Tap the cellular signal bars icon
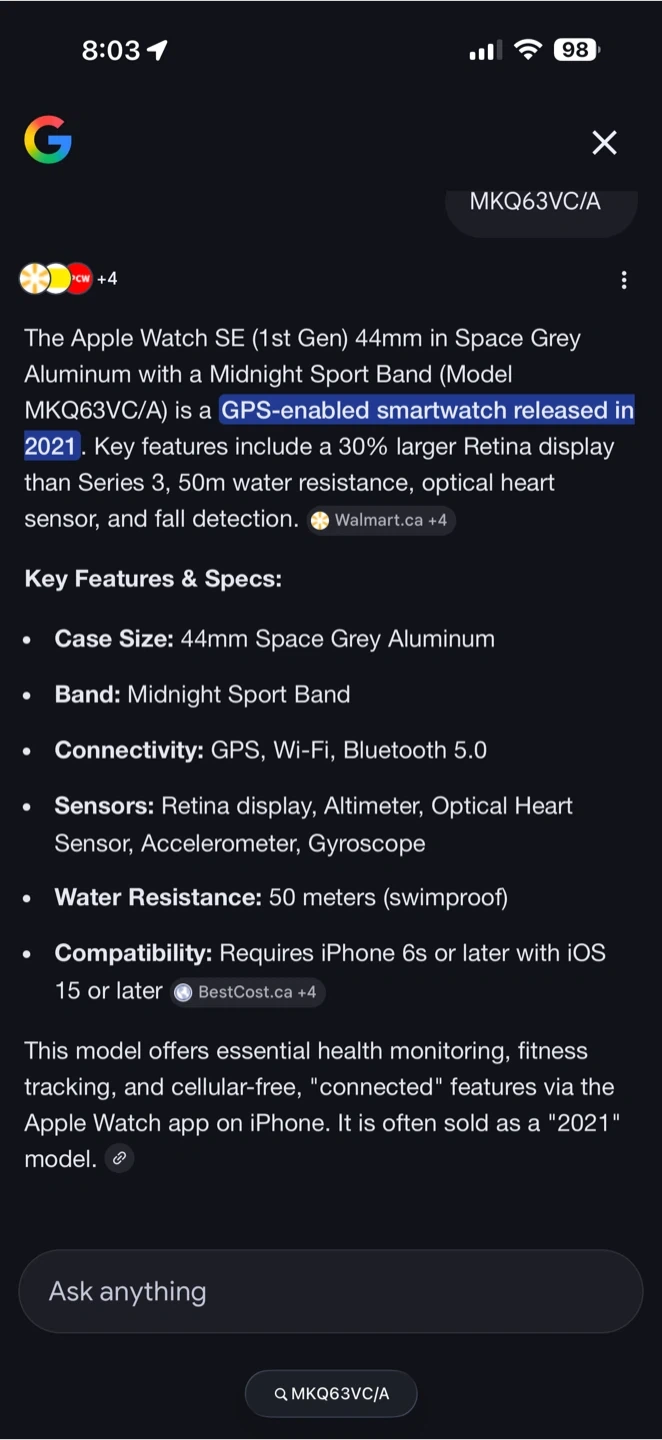This screenshot has height=1440, width=662. pos(485,51)
